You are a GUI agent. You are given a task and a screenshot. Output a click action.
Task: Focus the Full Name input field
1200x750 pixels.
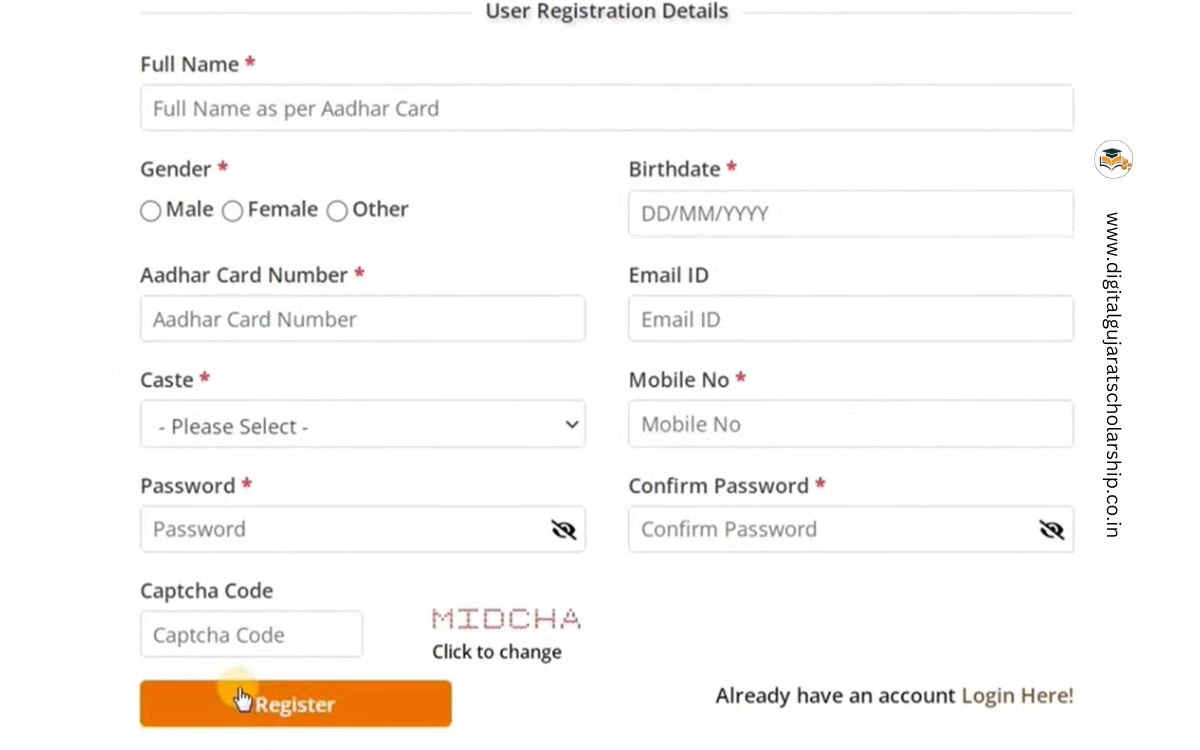pos(606,108)
